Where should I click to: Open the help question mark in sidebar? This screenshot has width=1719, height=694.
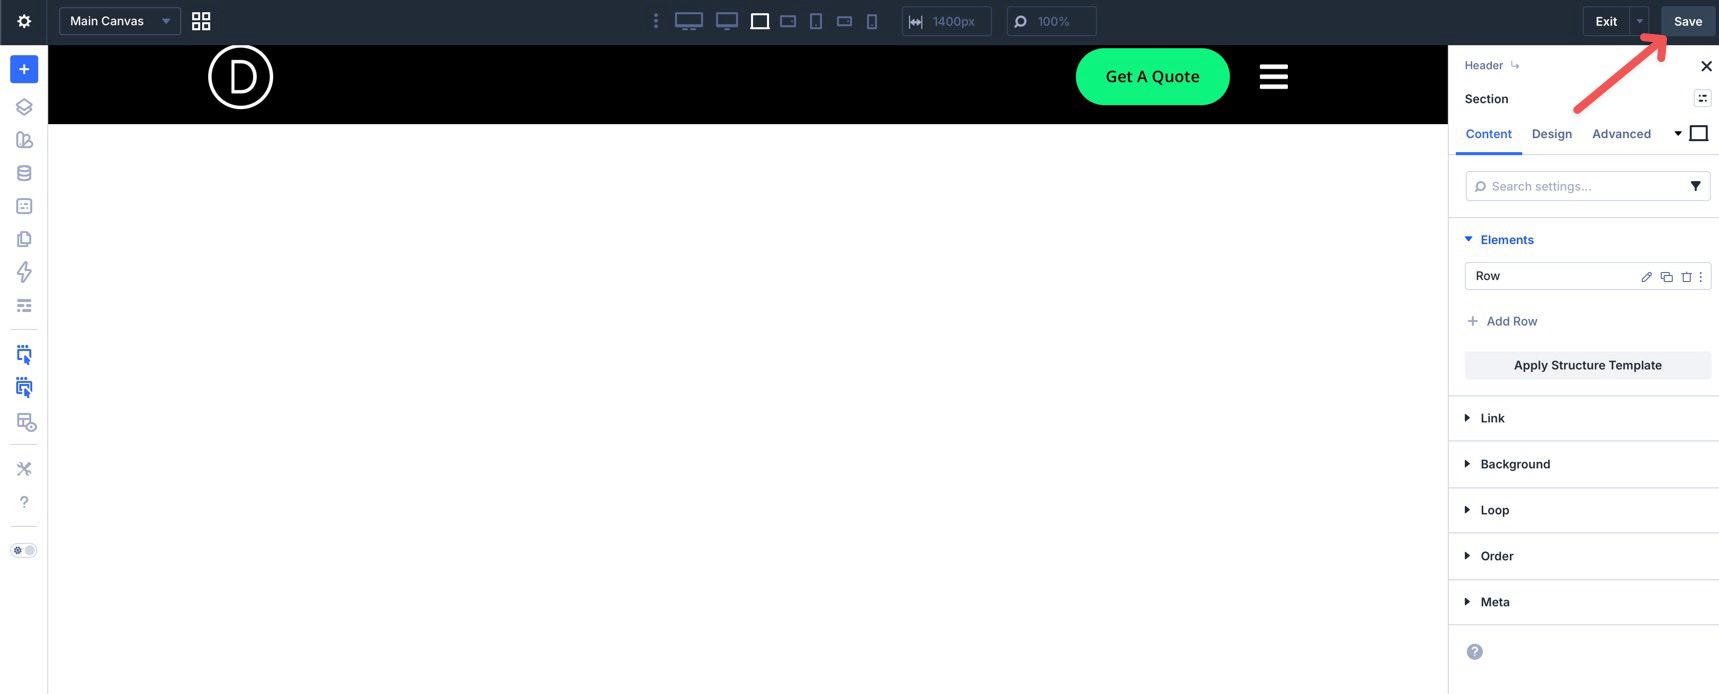click(x=24, y=502)
